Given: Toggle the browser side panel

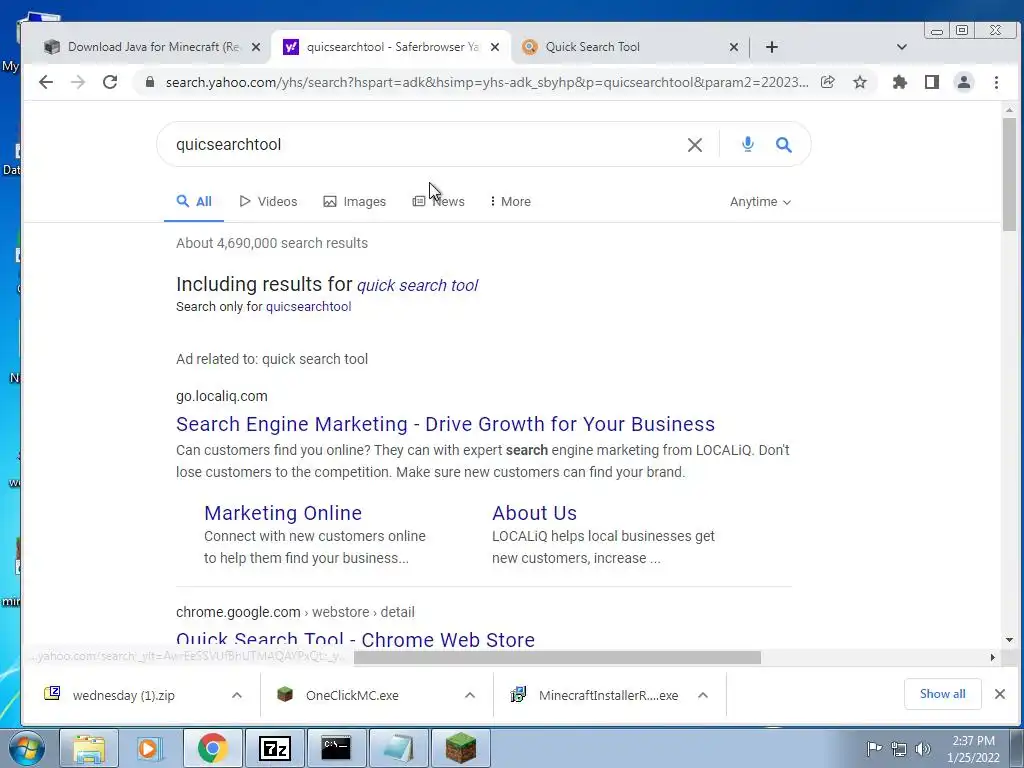Looking at the screenshot, I should (x=932, y=82).
